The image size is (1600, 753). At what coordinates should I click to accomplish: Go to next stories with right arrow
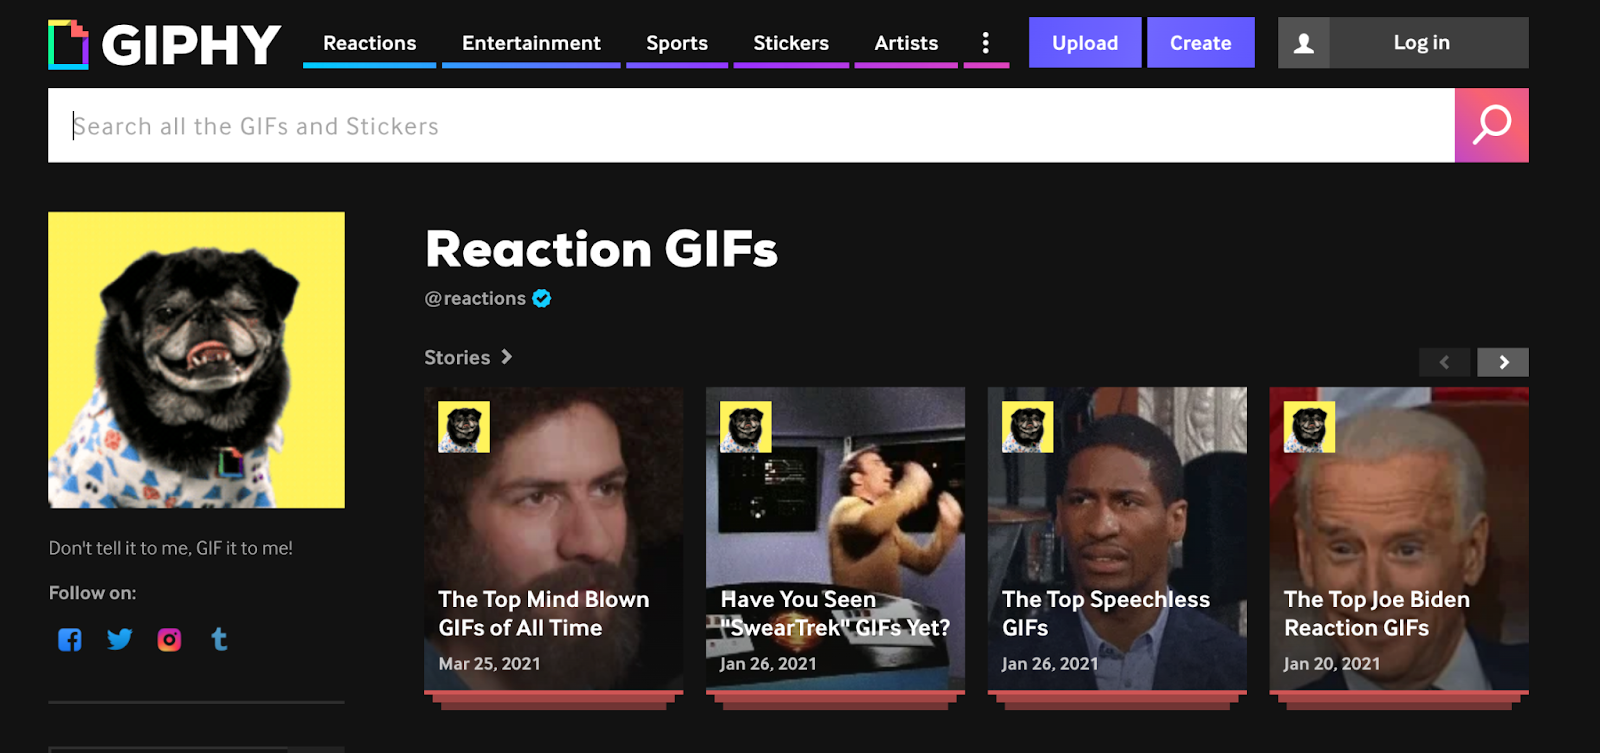pyautogui.click(x=1503, y=362)
